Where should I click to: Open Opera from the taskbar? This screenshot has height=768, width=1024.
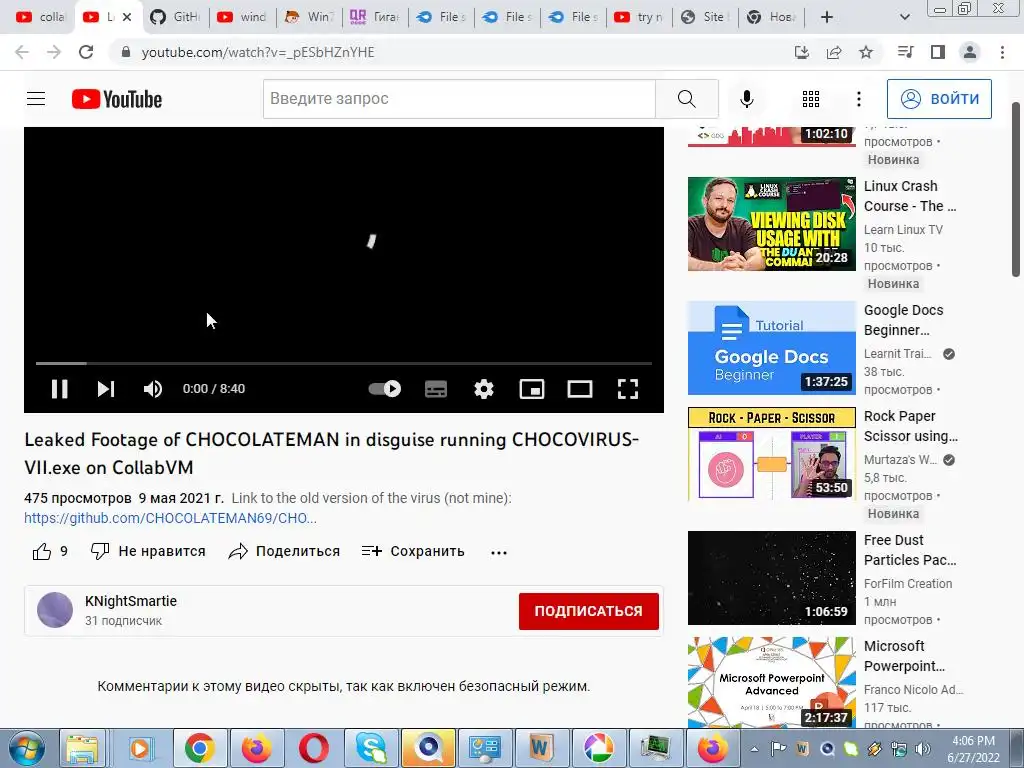pos(313,748)
